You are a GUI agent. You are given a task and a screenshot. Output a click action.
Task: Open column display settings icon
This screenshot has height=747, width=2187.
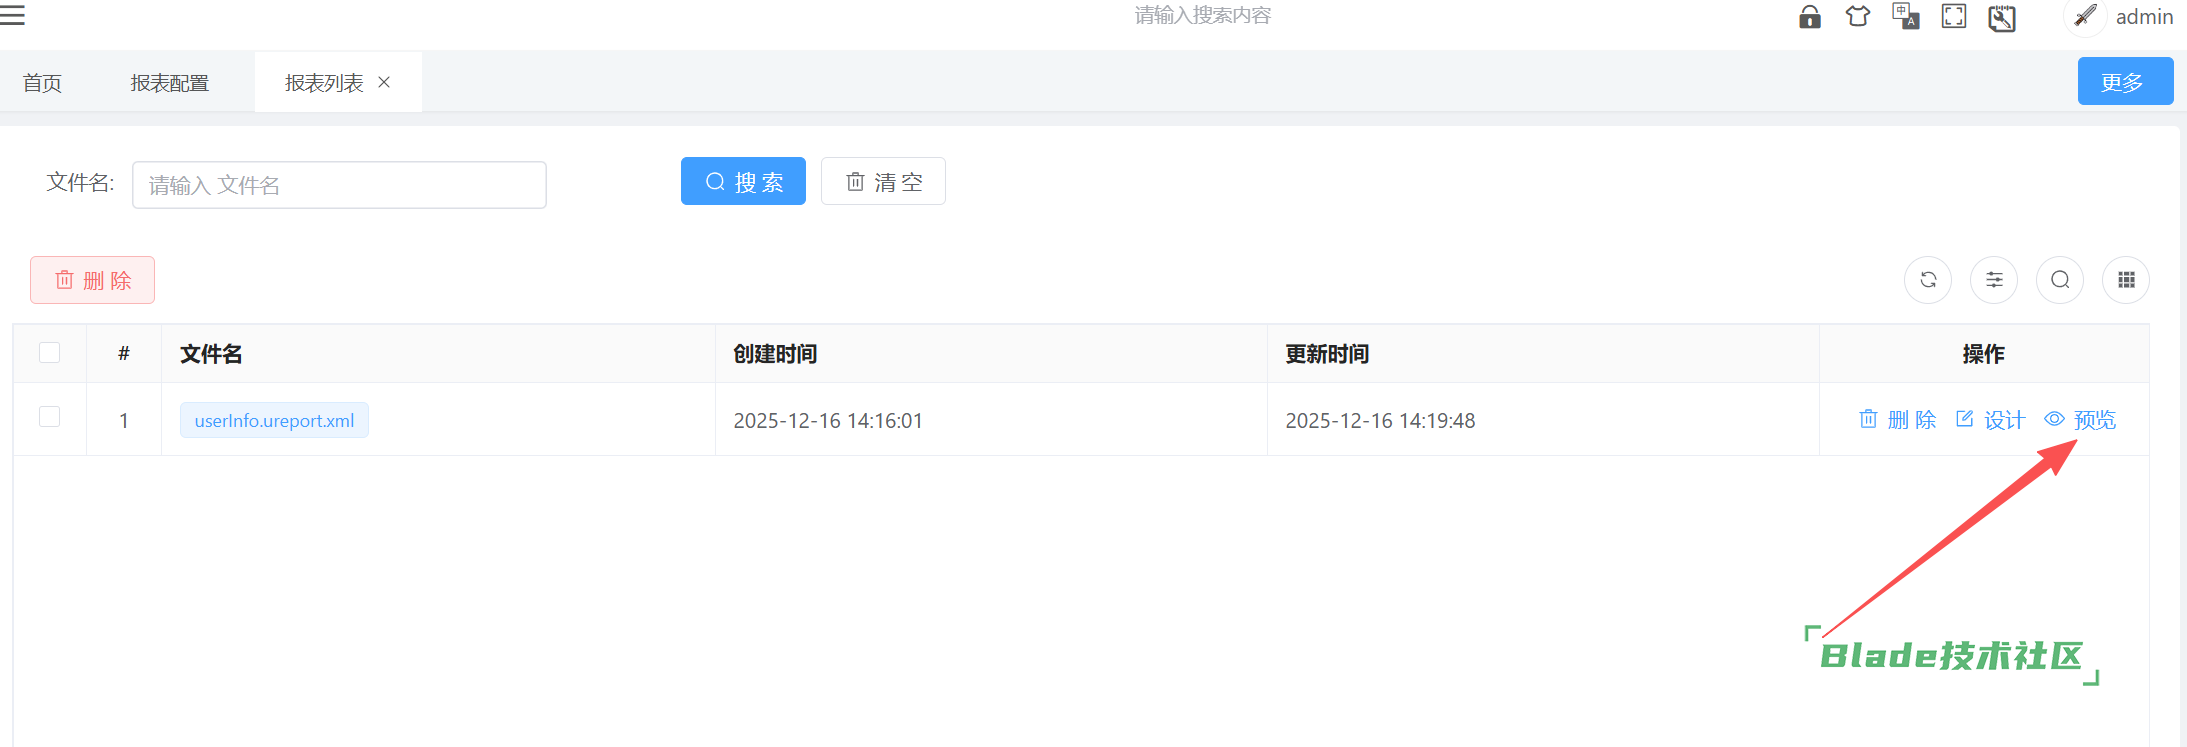[1993, 280]
